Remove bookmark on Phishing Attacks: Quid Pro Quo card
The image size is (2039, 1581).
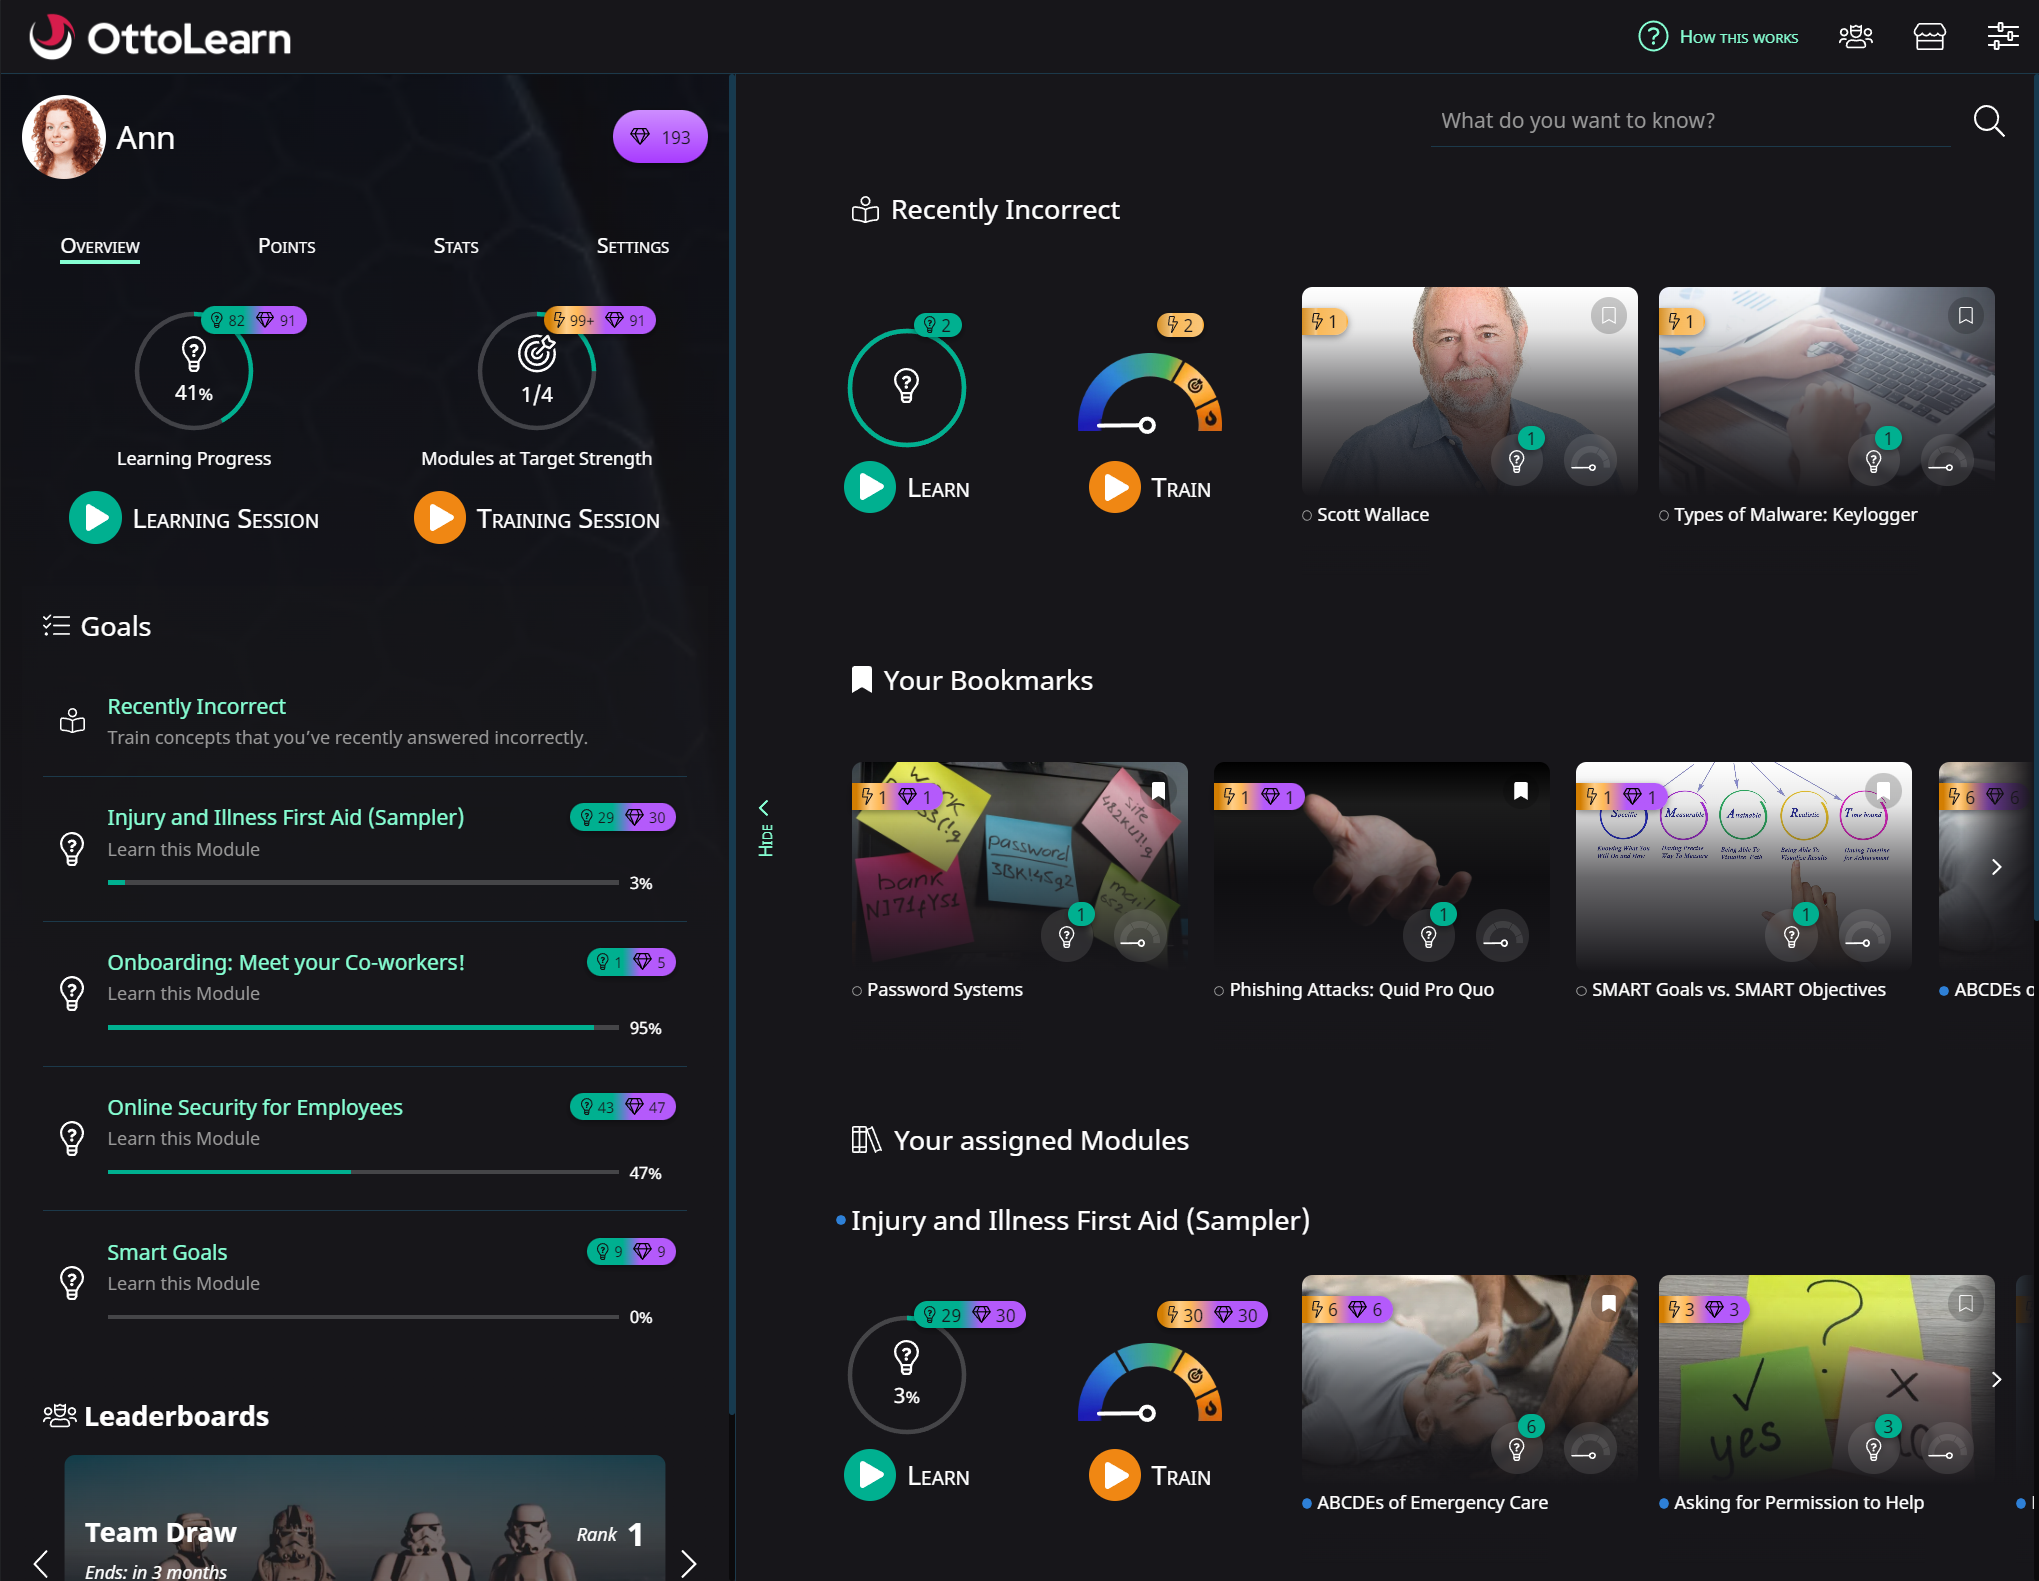(1521, 791)
